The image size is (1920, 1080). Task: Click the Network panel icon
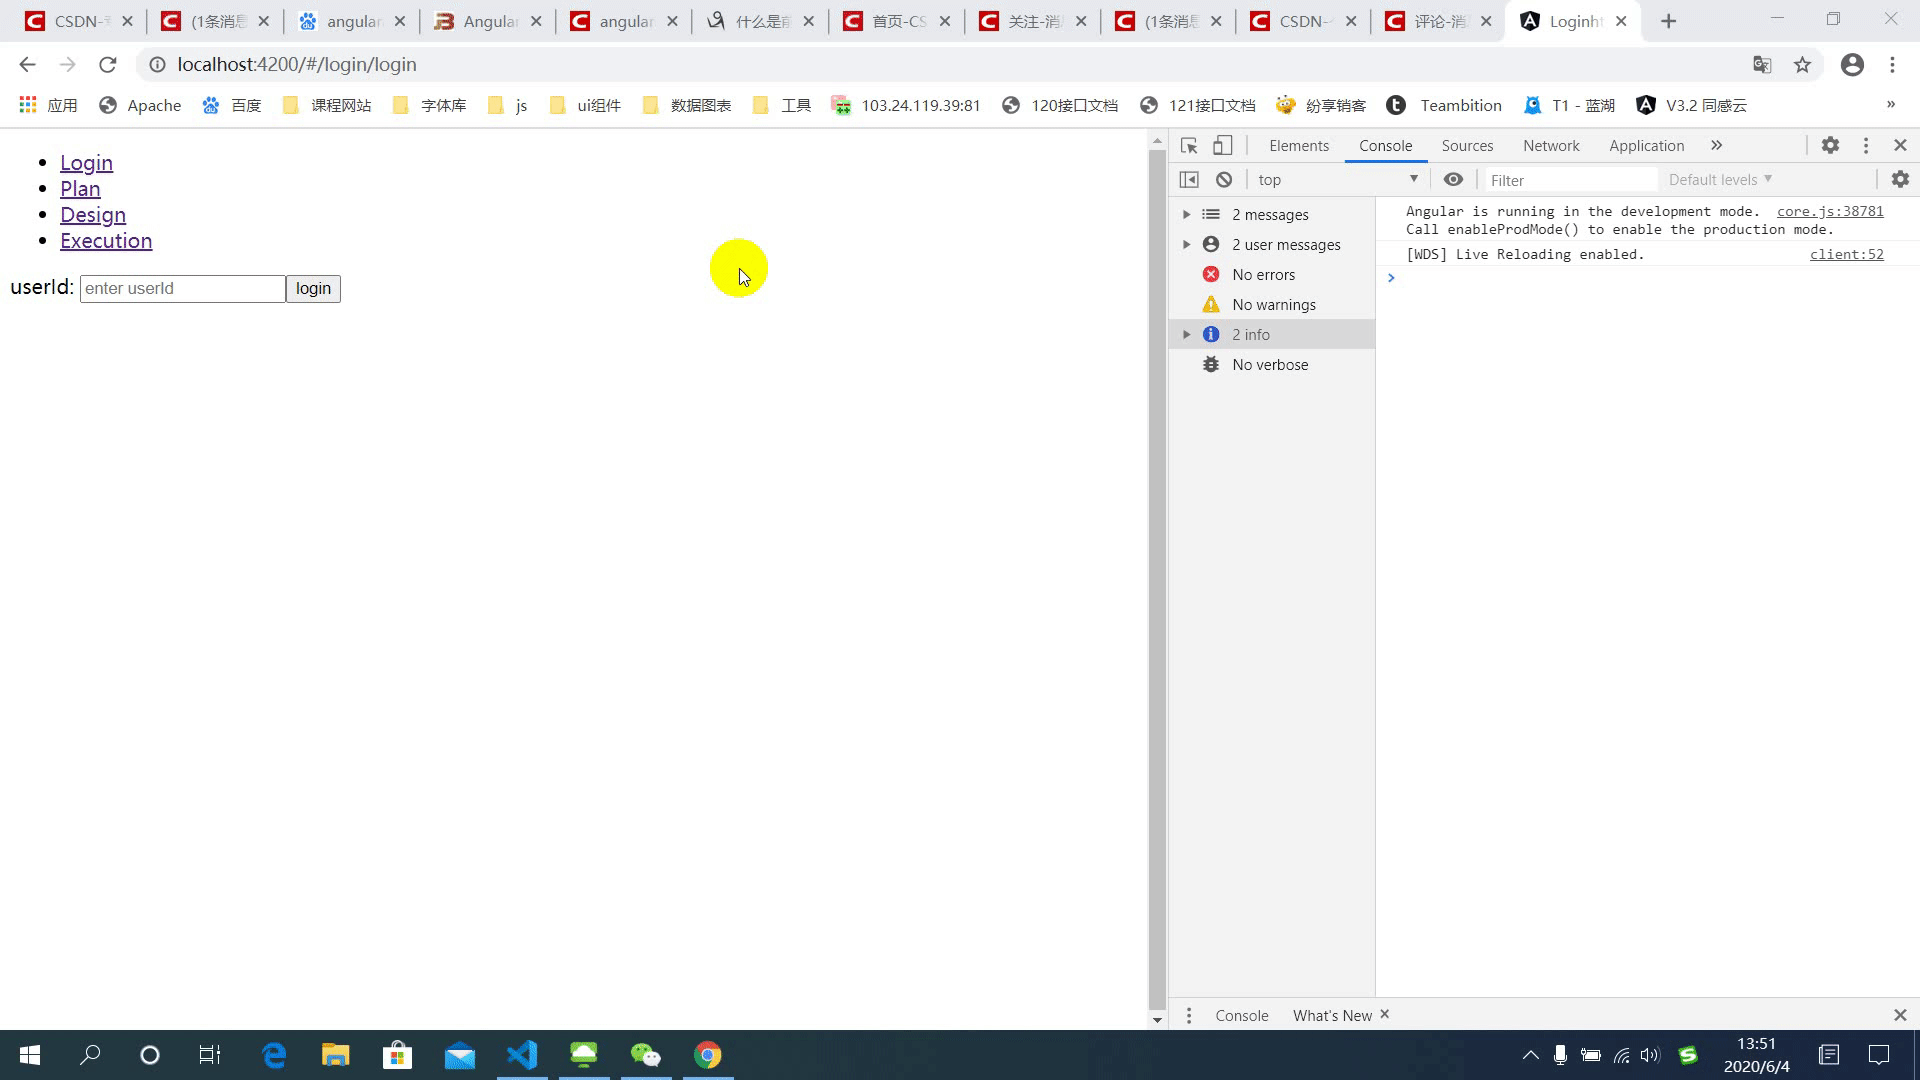click(1552, 145)
